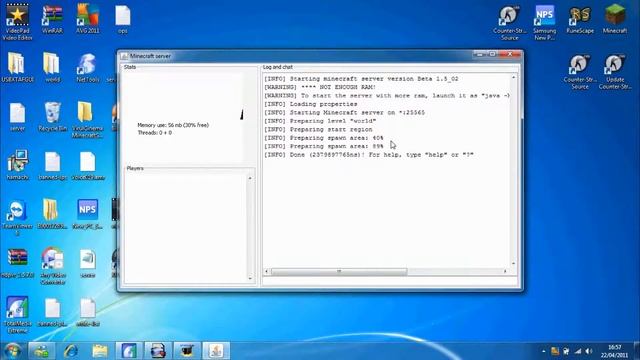Click the "Memory use: 56 mb" stats text
Viewport: 640px width, 360px height.
click(173, 125)
